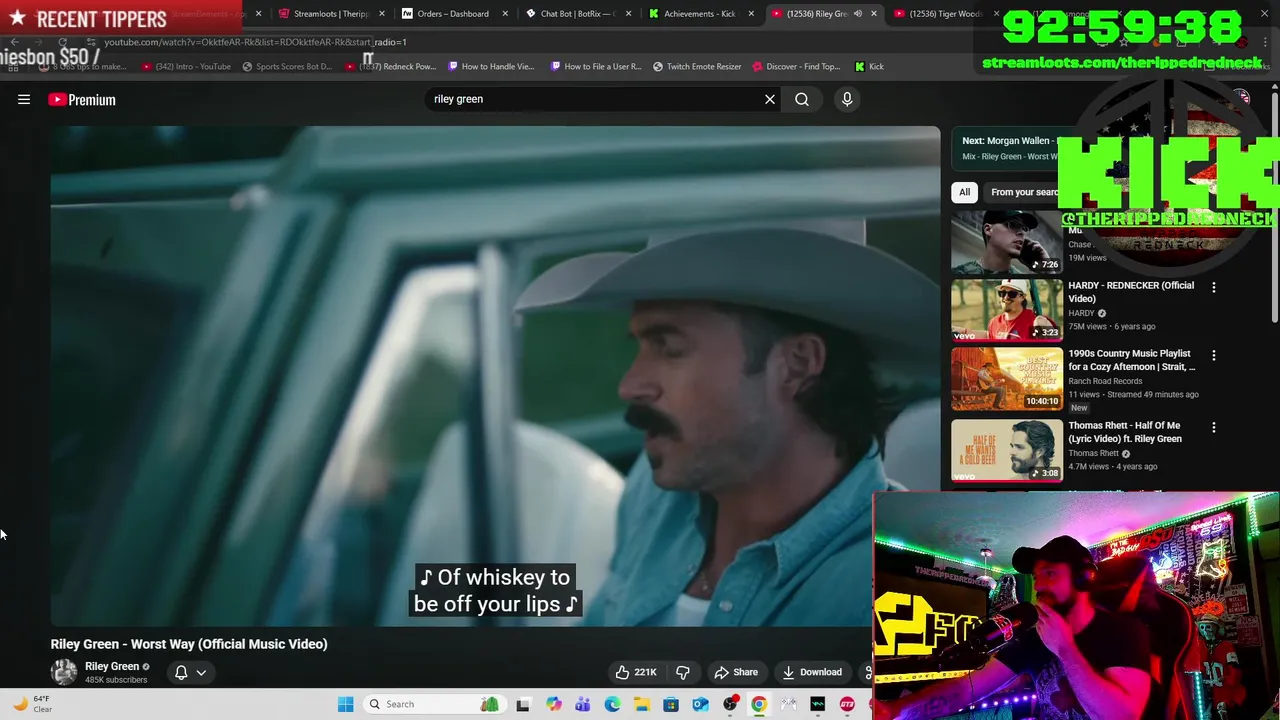Click the browser address bar URL
Screen dimensions: 1280x720
pos(255,42)
